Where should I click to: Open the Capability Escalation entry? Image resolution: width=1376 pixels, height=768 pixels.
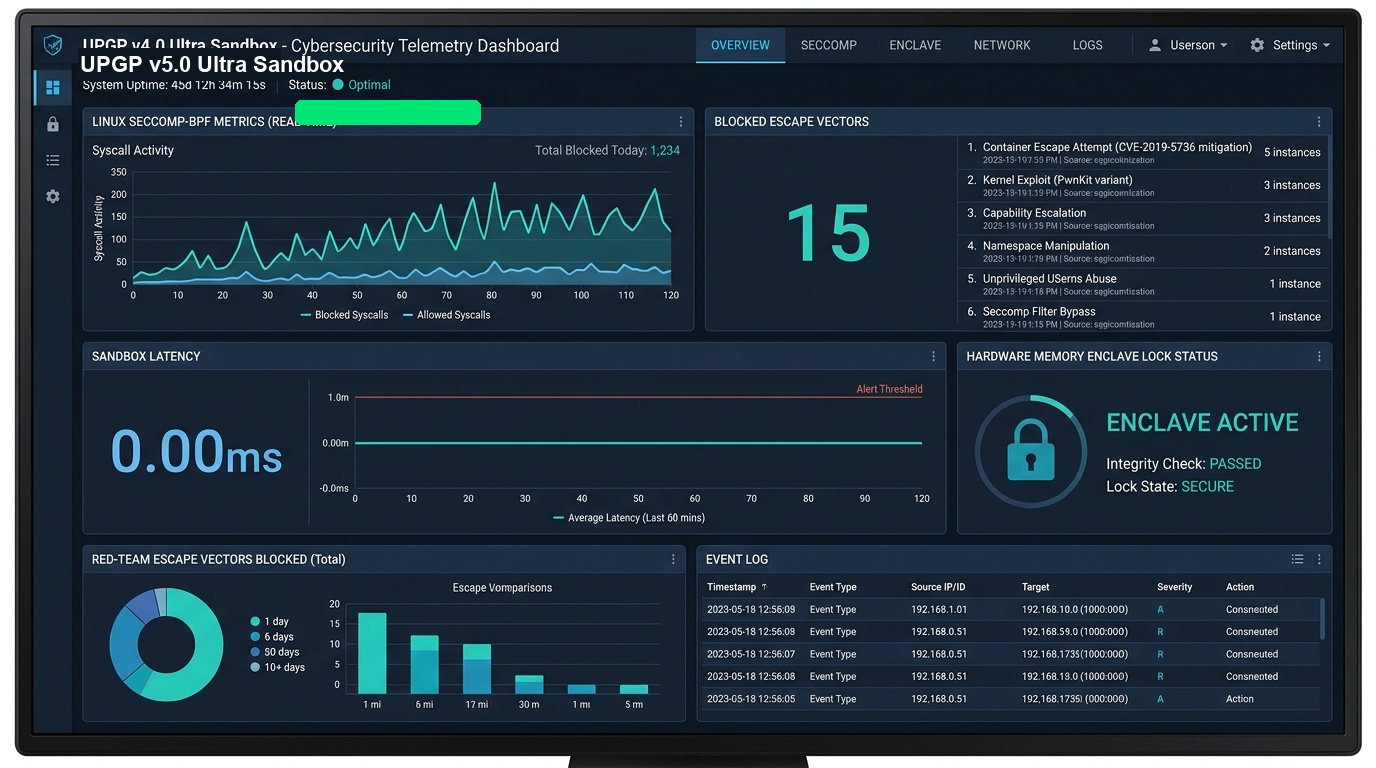click(x=1143, y=219)
